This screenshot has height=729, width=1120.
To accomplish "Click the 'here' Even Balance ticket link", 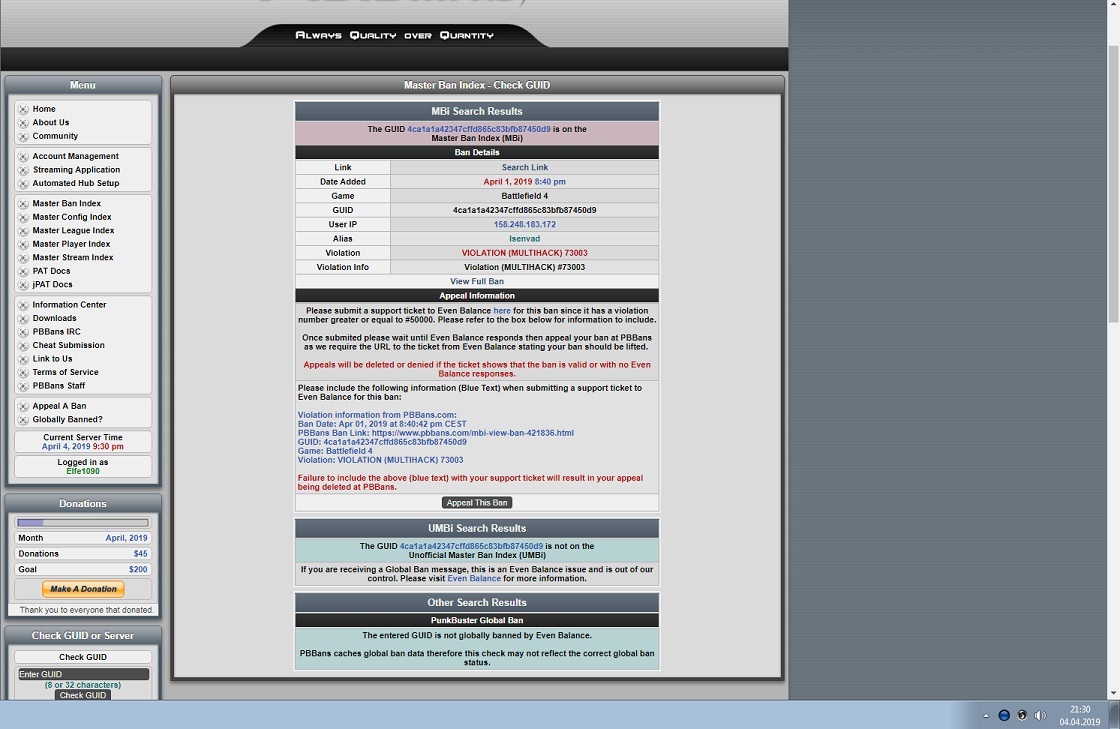I will [502, 311].
